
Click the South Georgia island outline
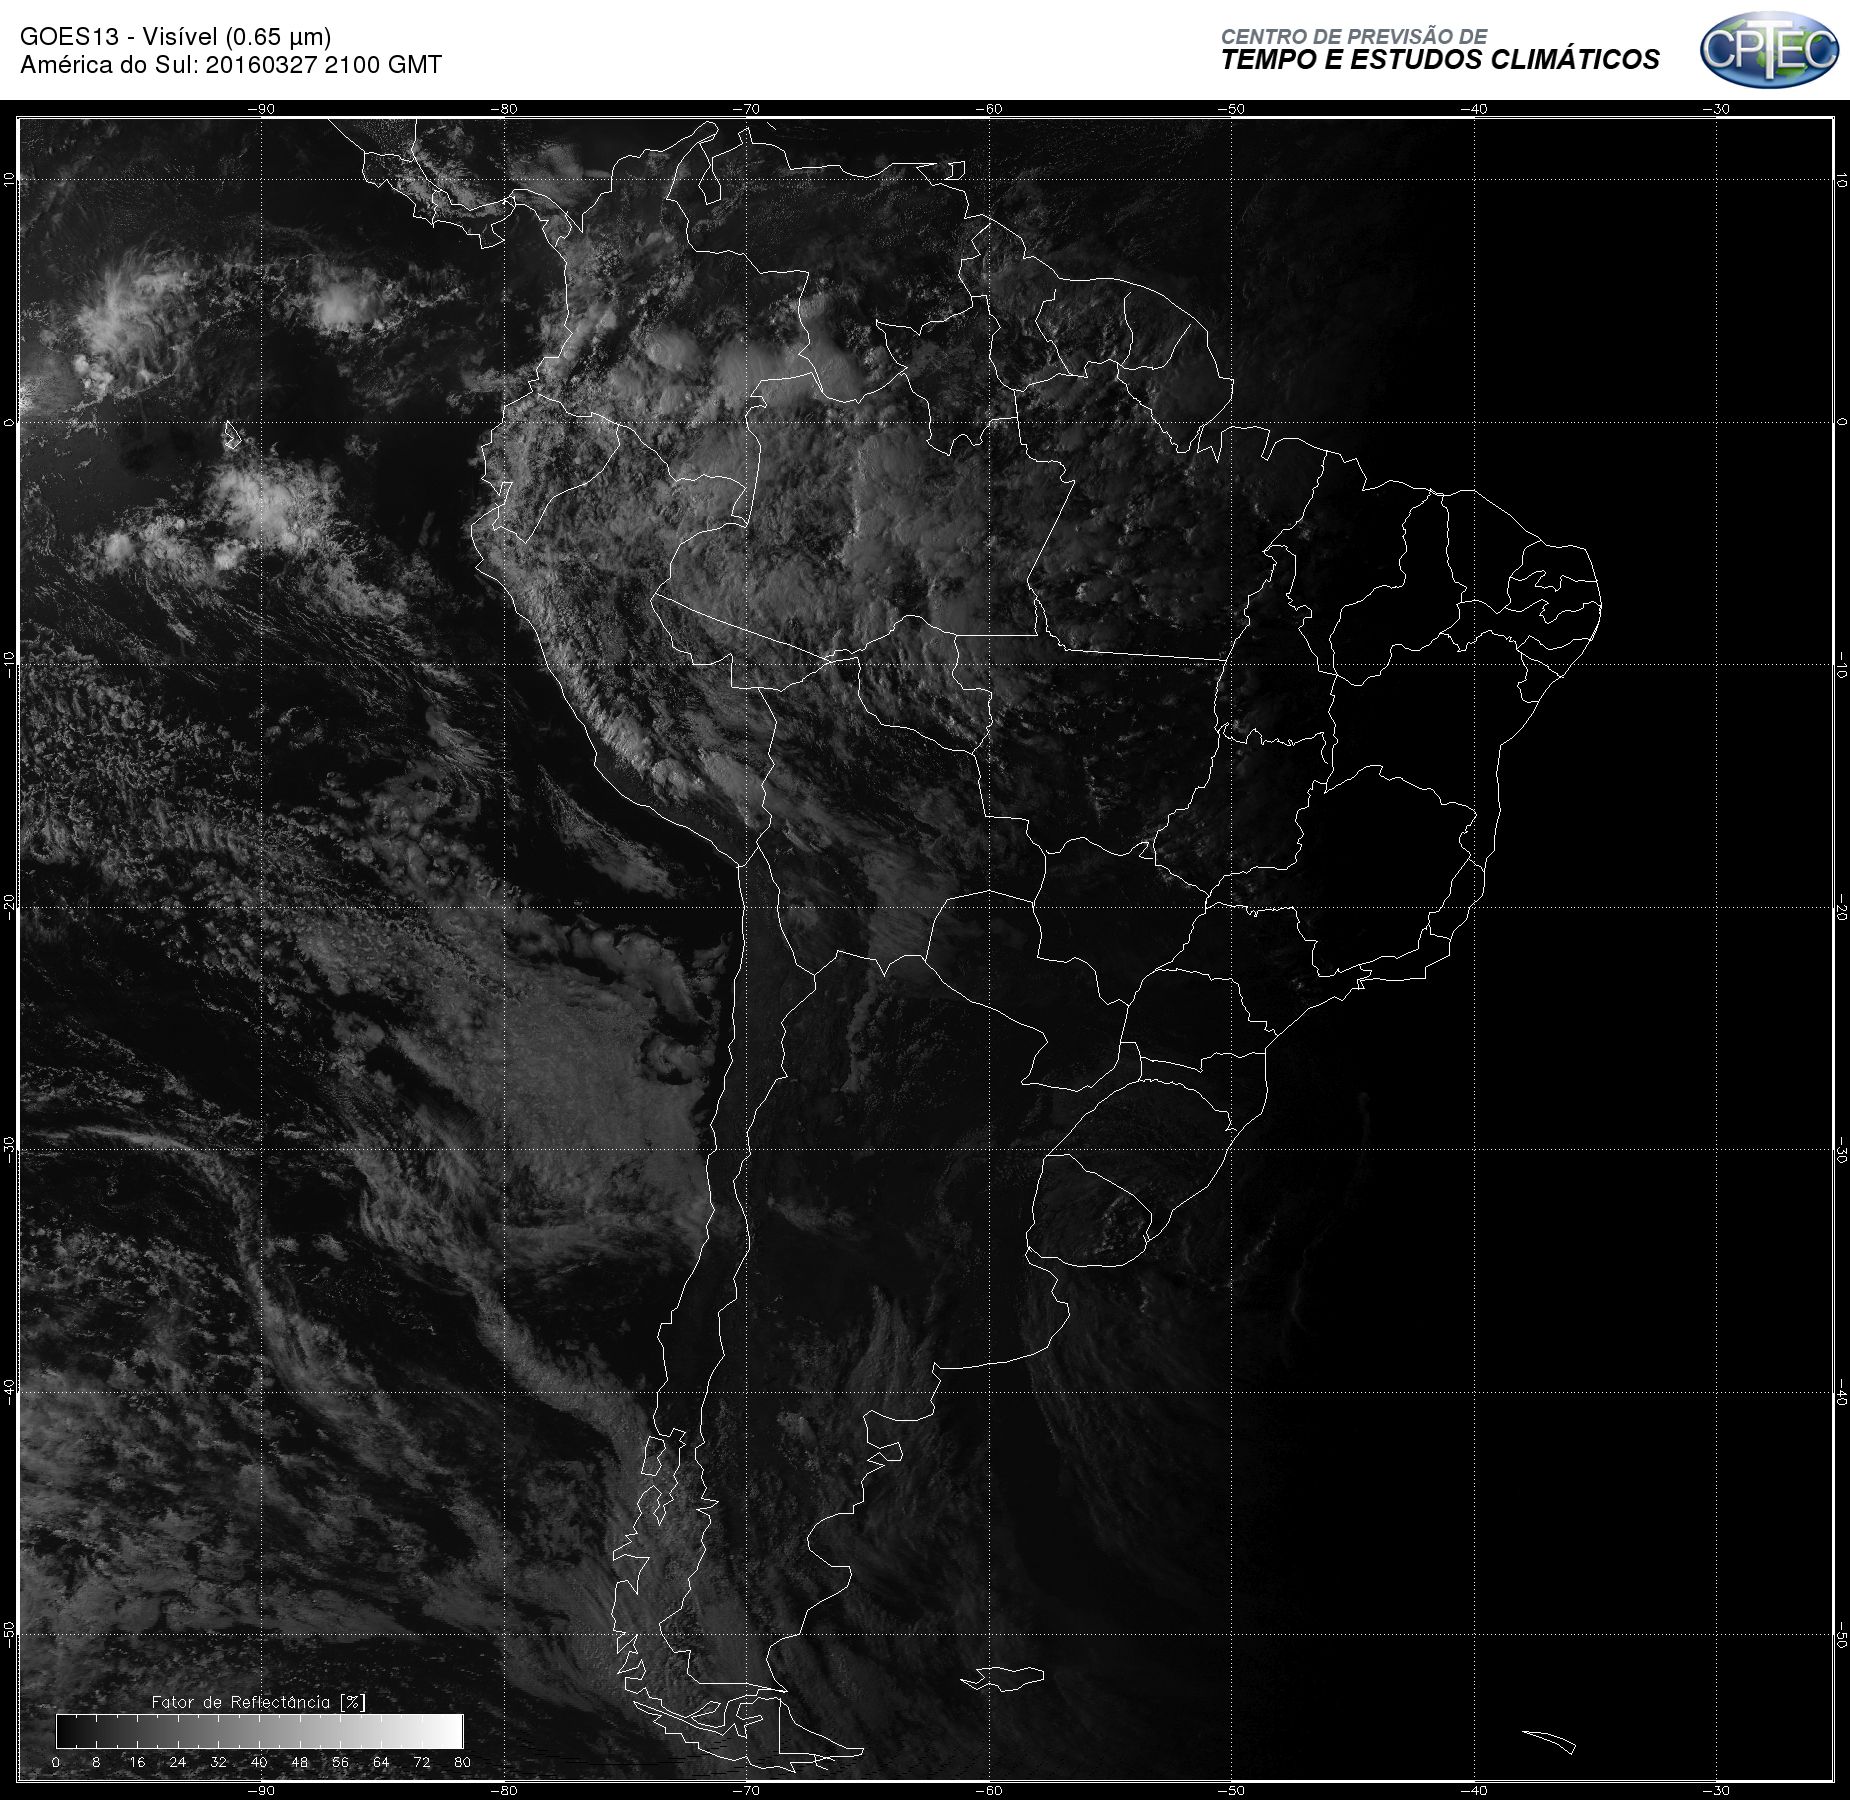[x=1549, y=1741]
